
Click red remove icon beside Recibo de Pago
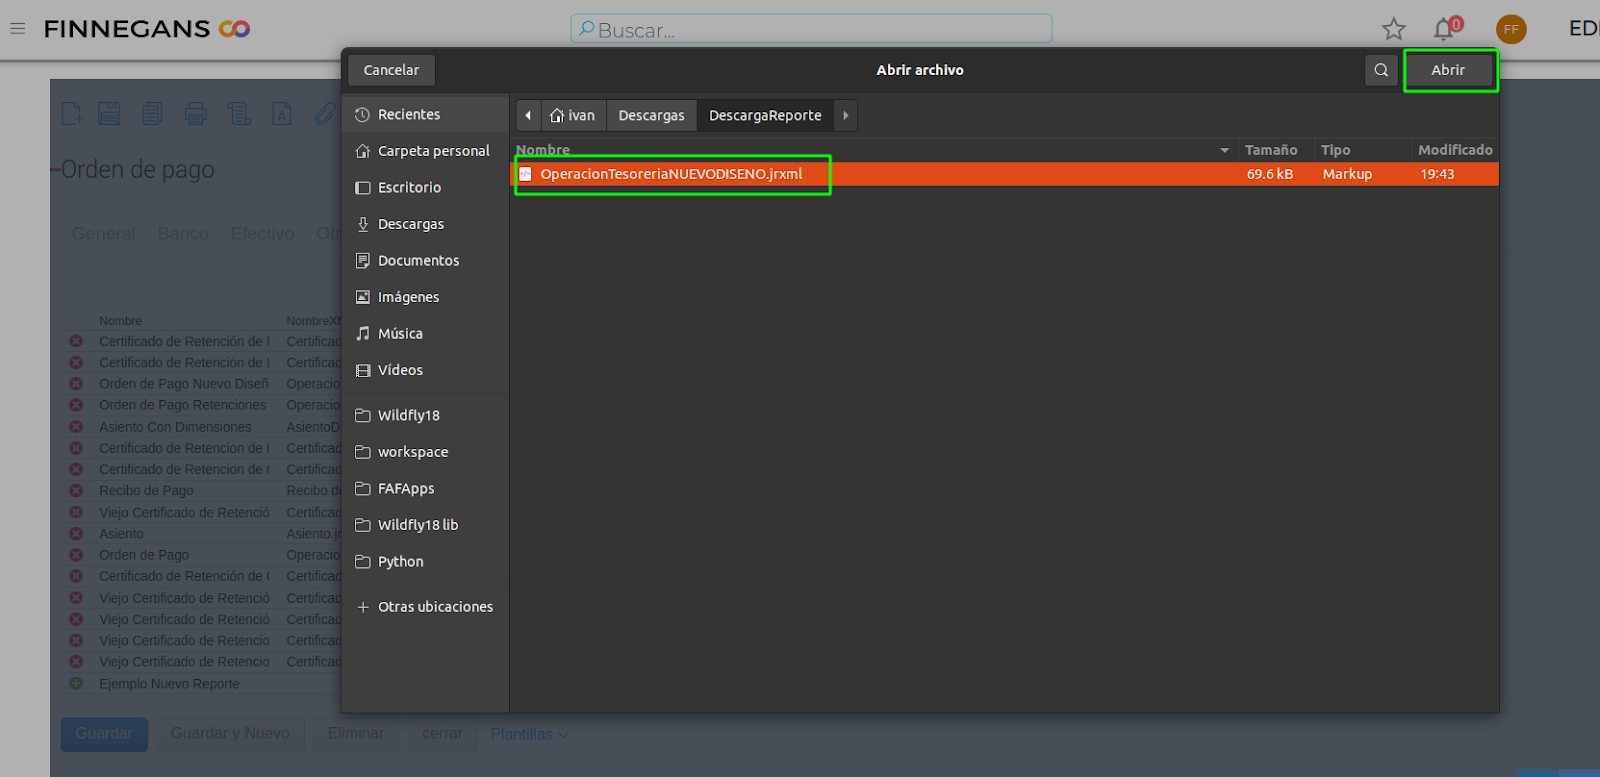click(x=76, y=491)
